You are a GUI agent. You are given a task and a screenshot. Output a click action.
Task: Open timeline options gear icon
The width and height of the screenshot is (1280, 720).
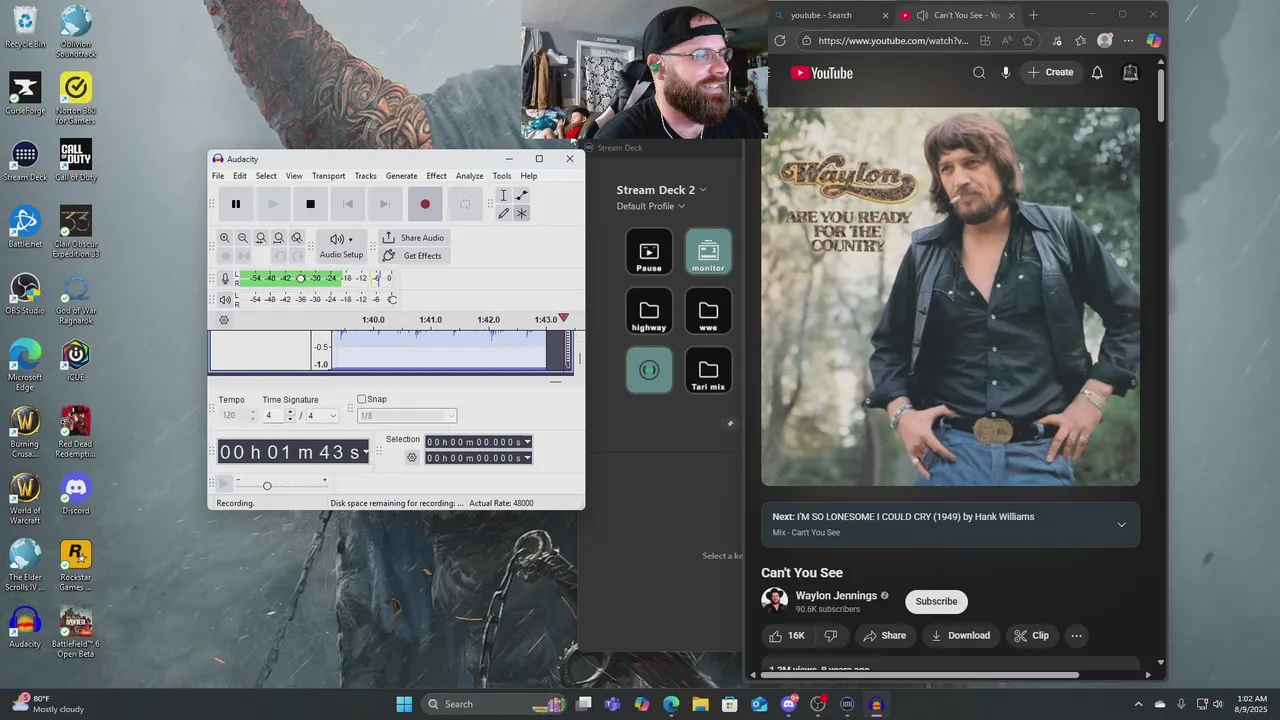pyautogui.click(x=224, y=320)
